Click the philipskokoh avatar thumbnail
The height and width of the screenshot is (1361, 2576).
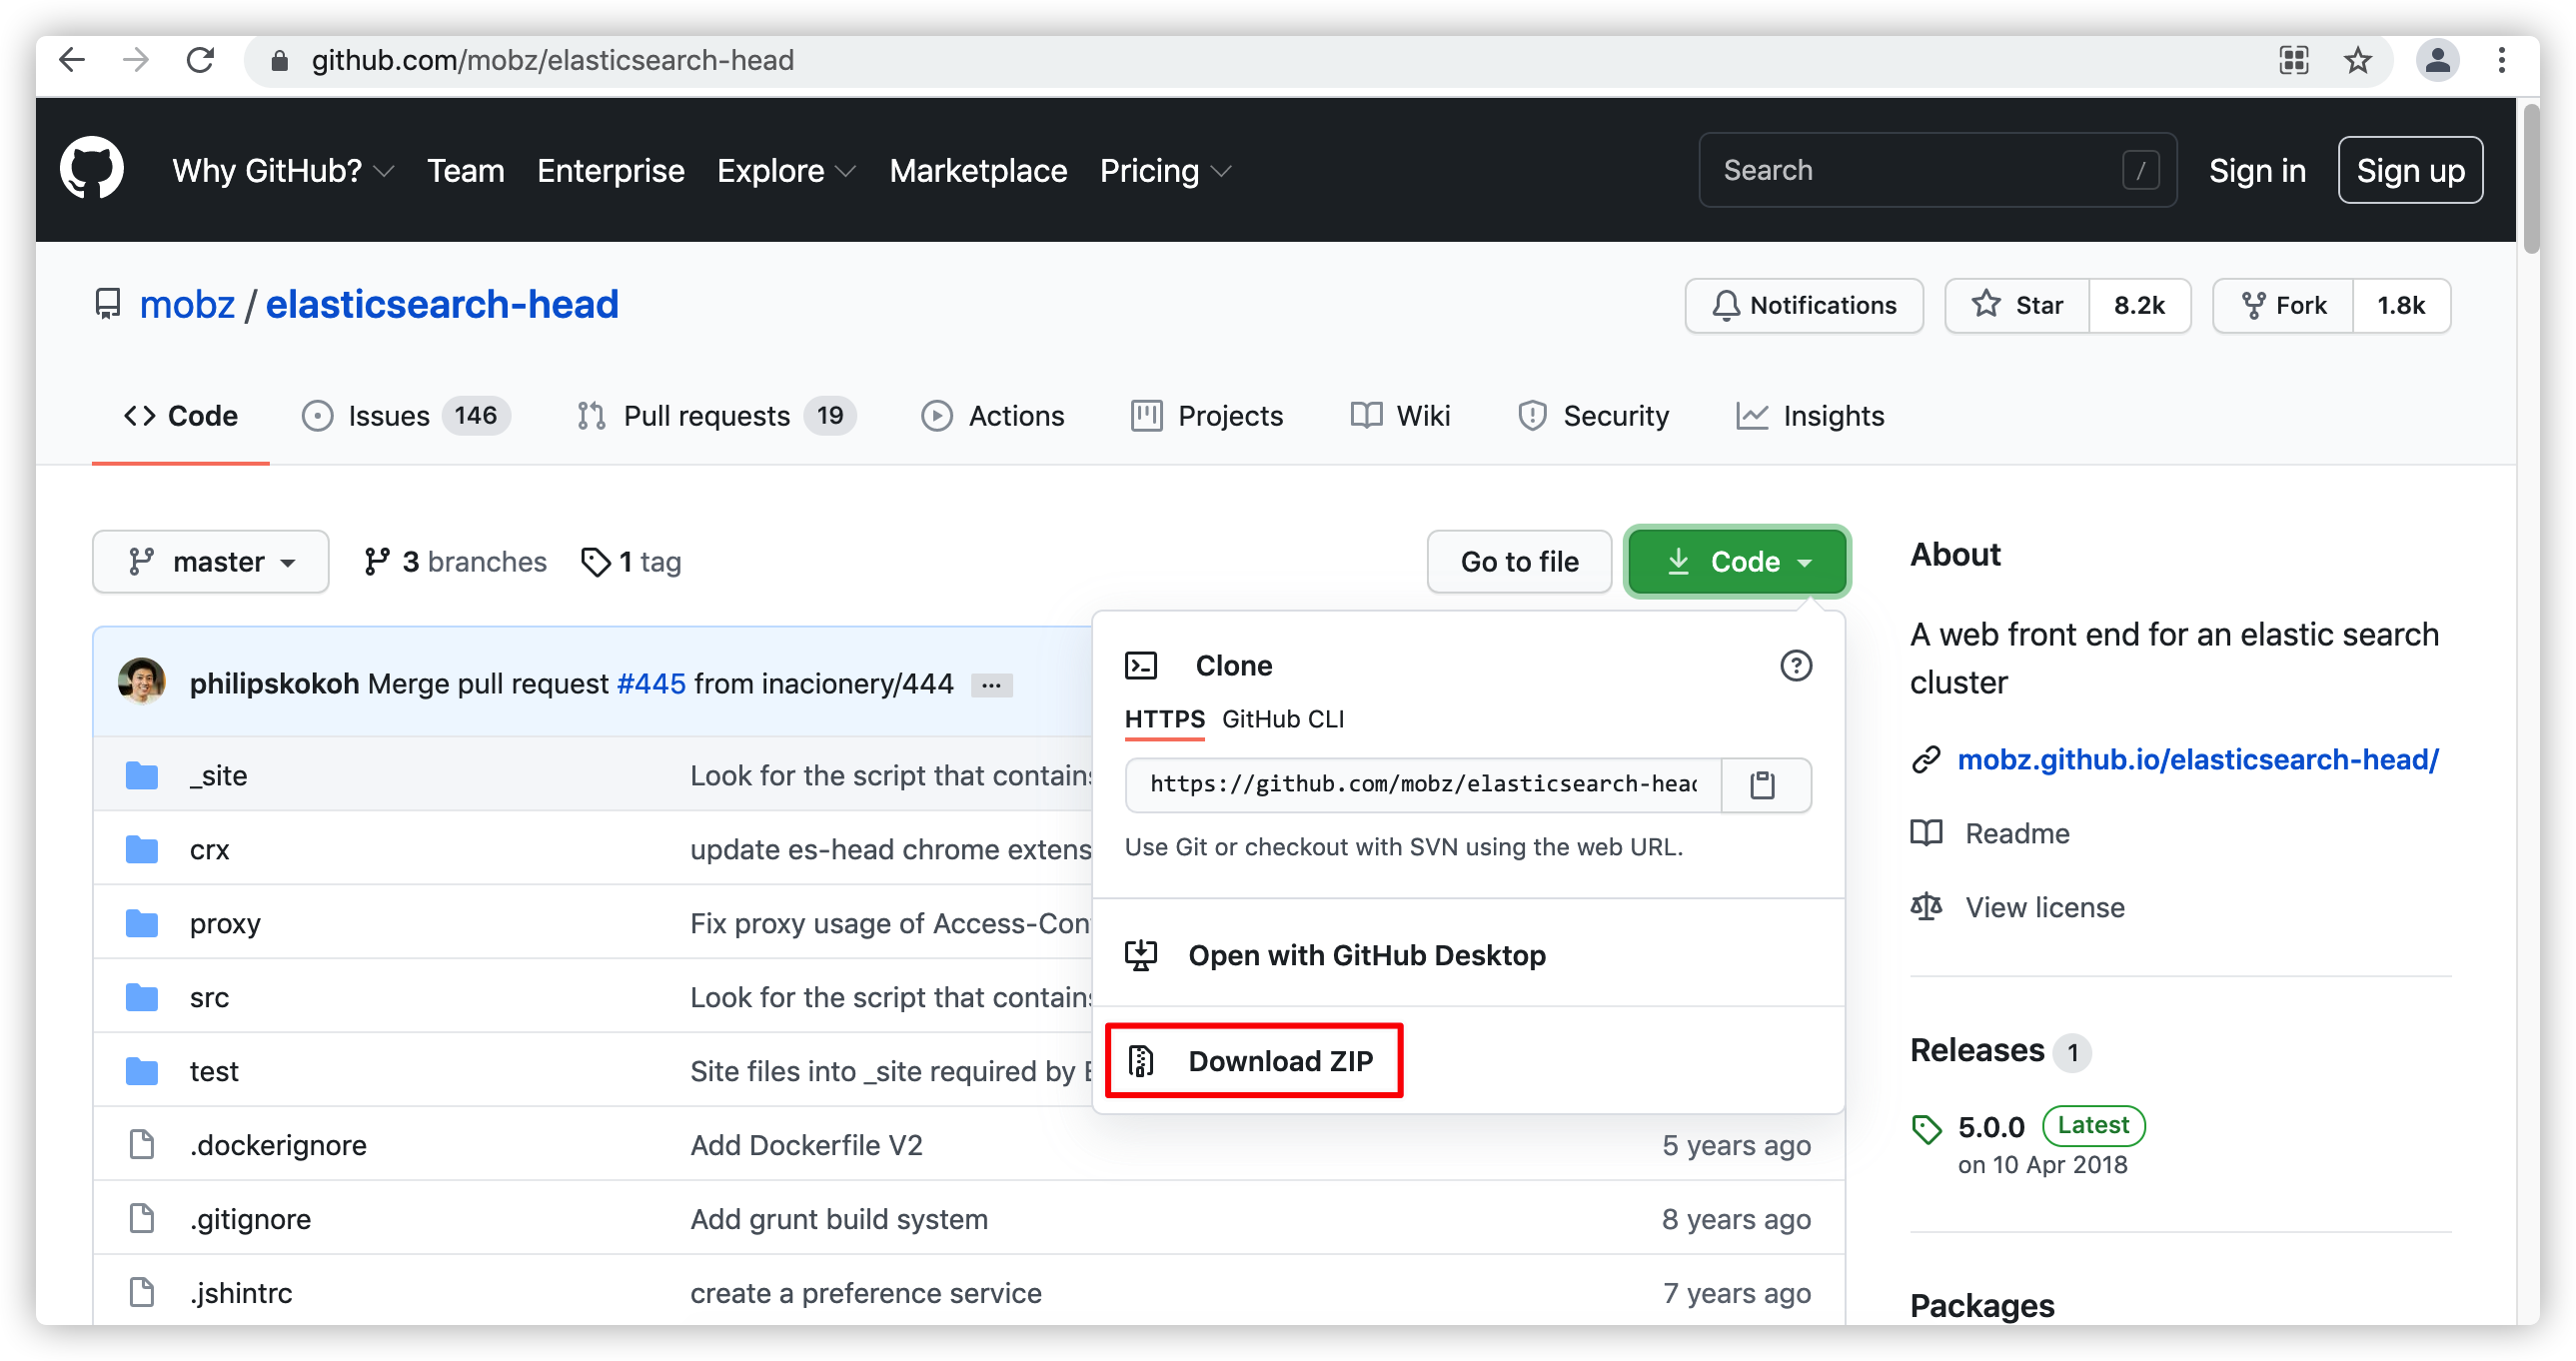tap(142, 682)
